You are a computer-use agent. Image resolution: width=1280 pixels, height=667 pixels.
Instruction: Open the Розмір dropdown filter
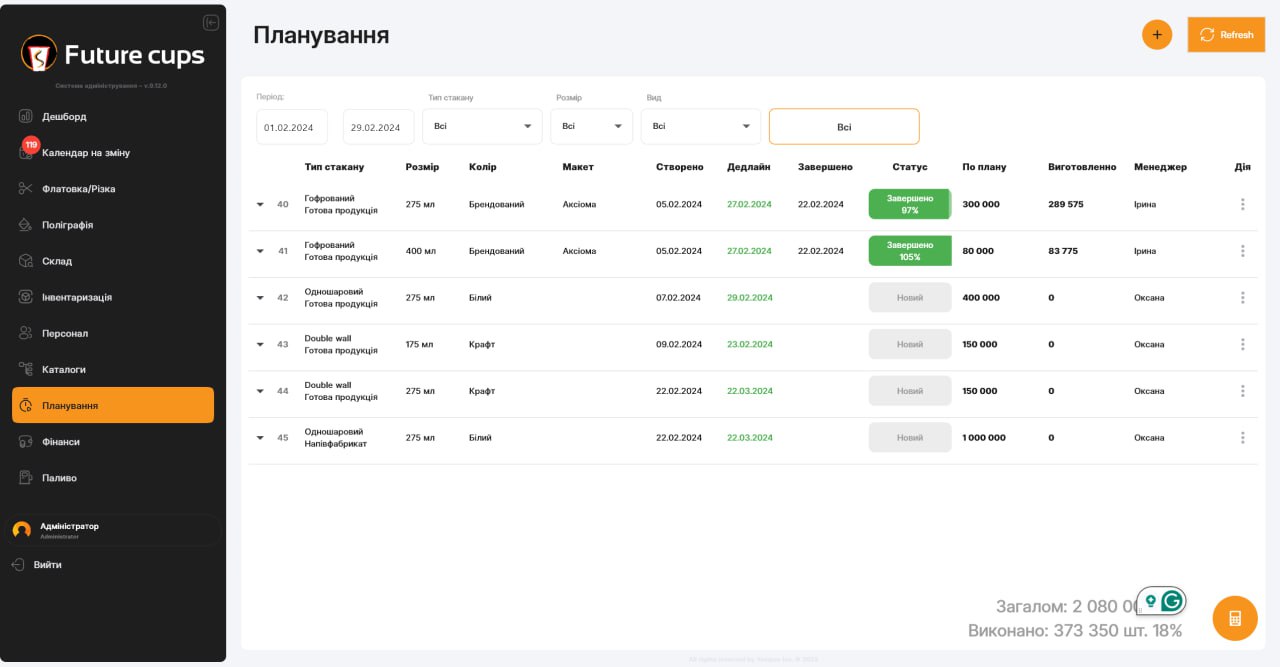click(x=591, y=126)
